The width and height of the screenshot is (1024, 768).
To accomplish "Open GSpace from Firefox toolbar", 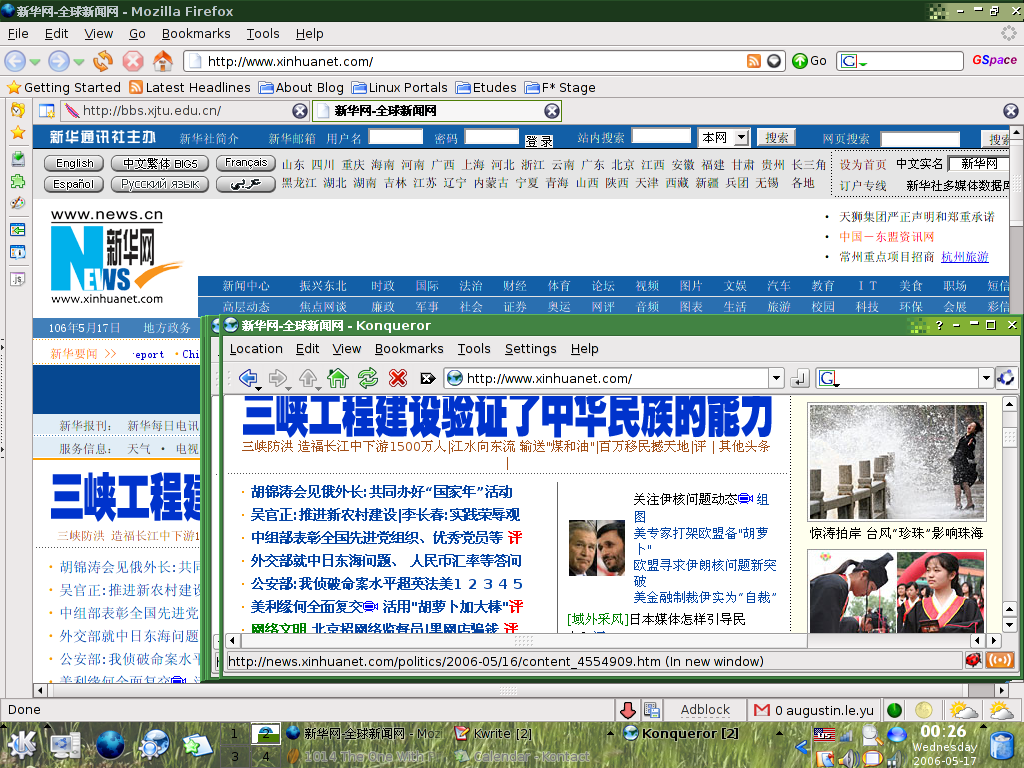I will pos(994,60).
